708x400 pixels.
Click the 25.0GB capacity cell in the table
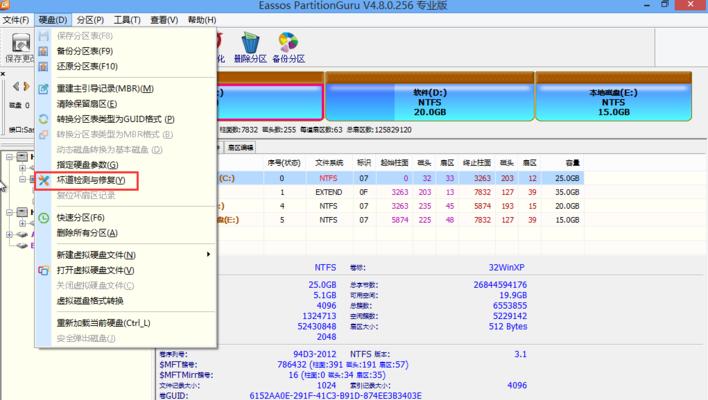click(567, 178)
